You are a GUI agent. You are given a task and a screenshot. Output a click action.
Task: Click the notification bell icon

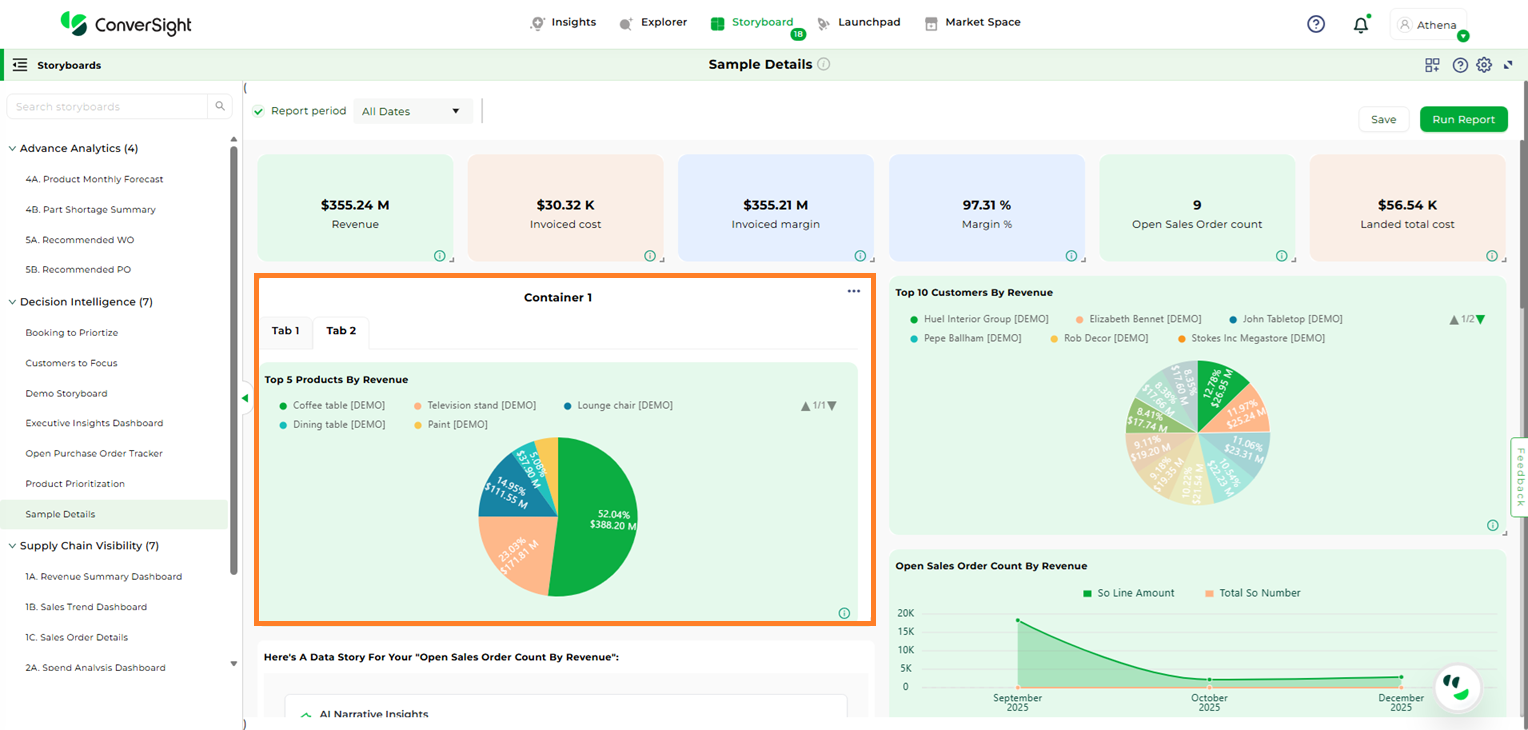coord(1360,25)
